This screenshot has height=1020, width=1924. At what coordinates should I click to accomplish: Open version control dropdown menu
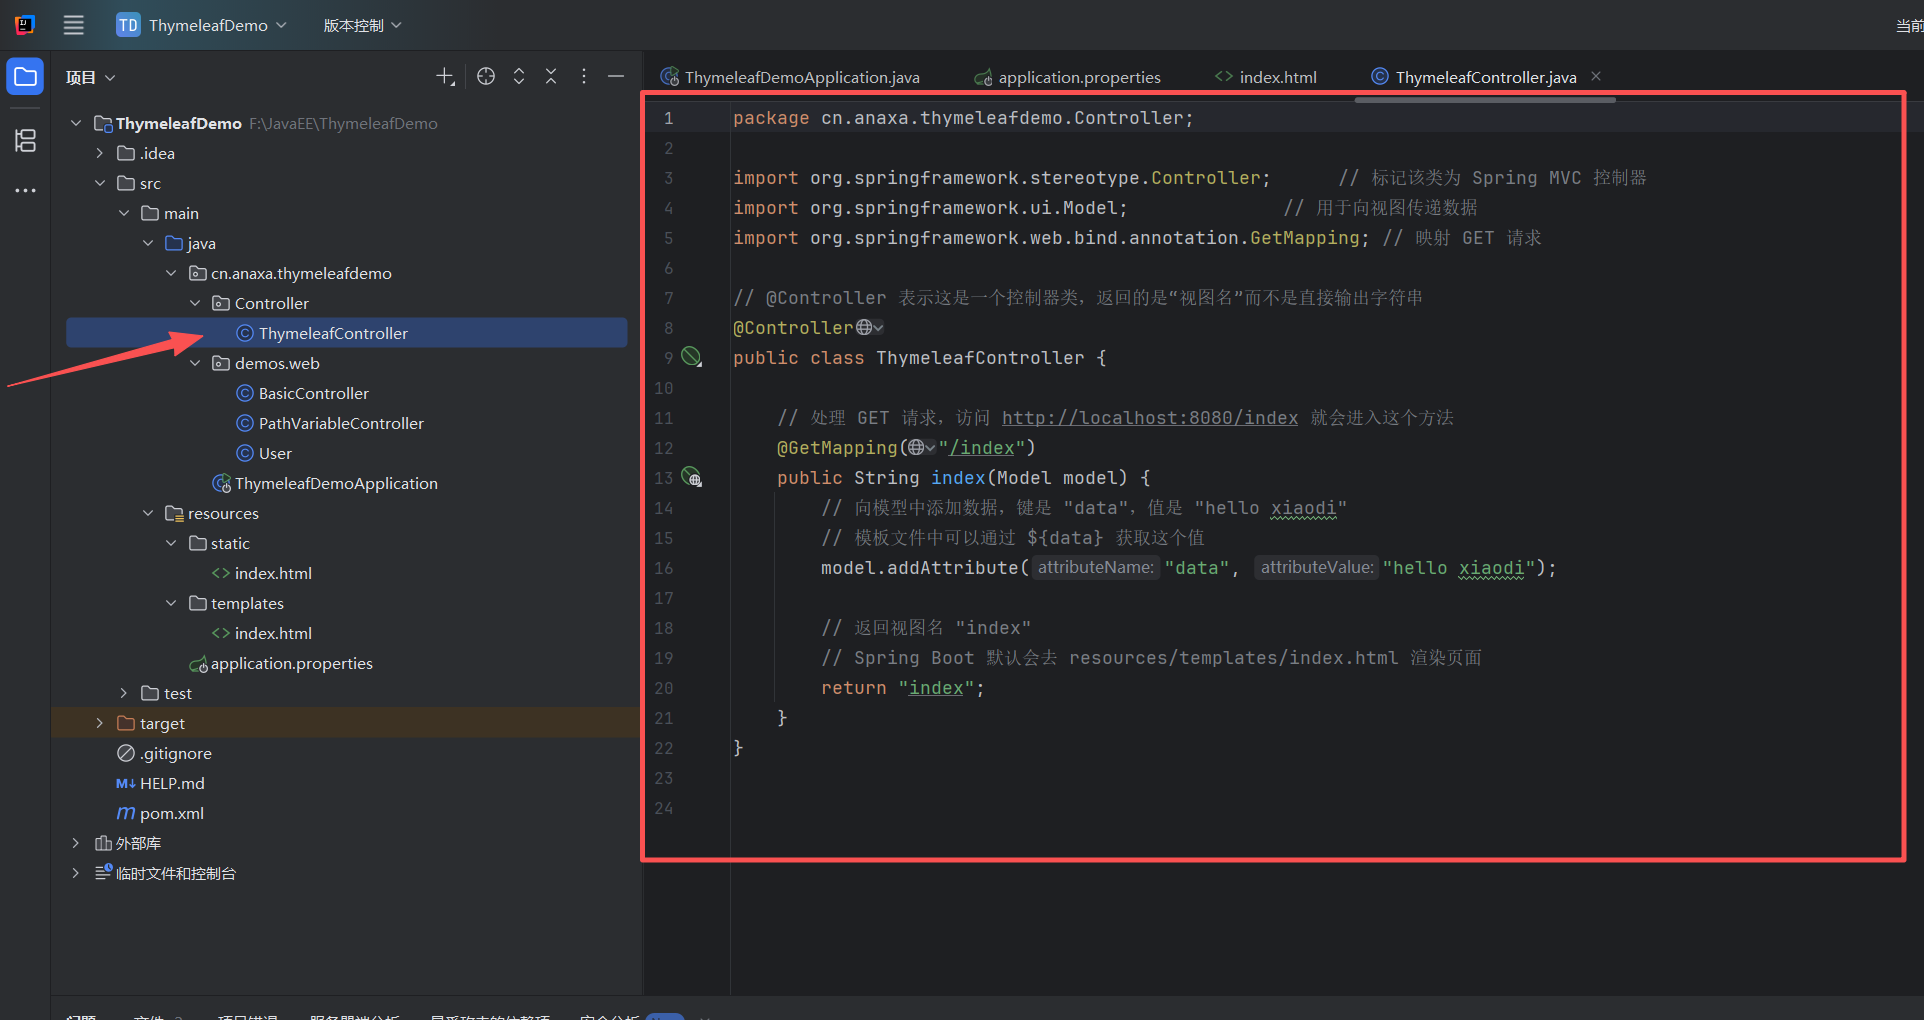(x=362, y=25)
